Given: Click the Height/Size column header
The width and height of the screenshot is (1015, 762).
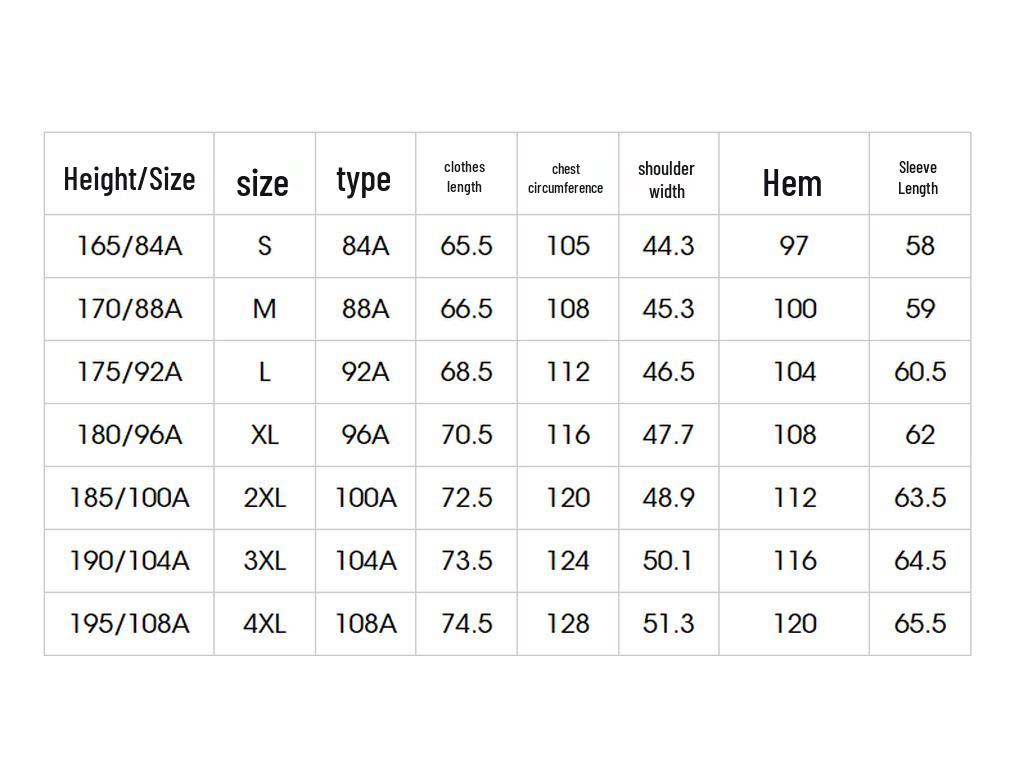Looking at the screenshot, I should [129, 179].
